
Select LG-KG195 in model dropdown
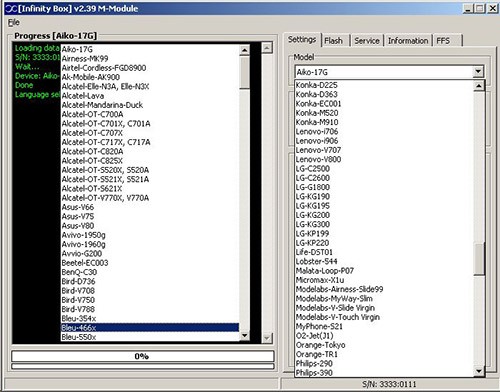pos(384,206)
